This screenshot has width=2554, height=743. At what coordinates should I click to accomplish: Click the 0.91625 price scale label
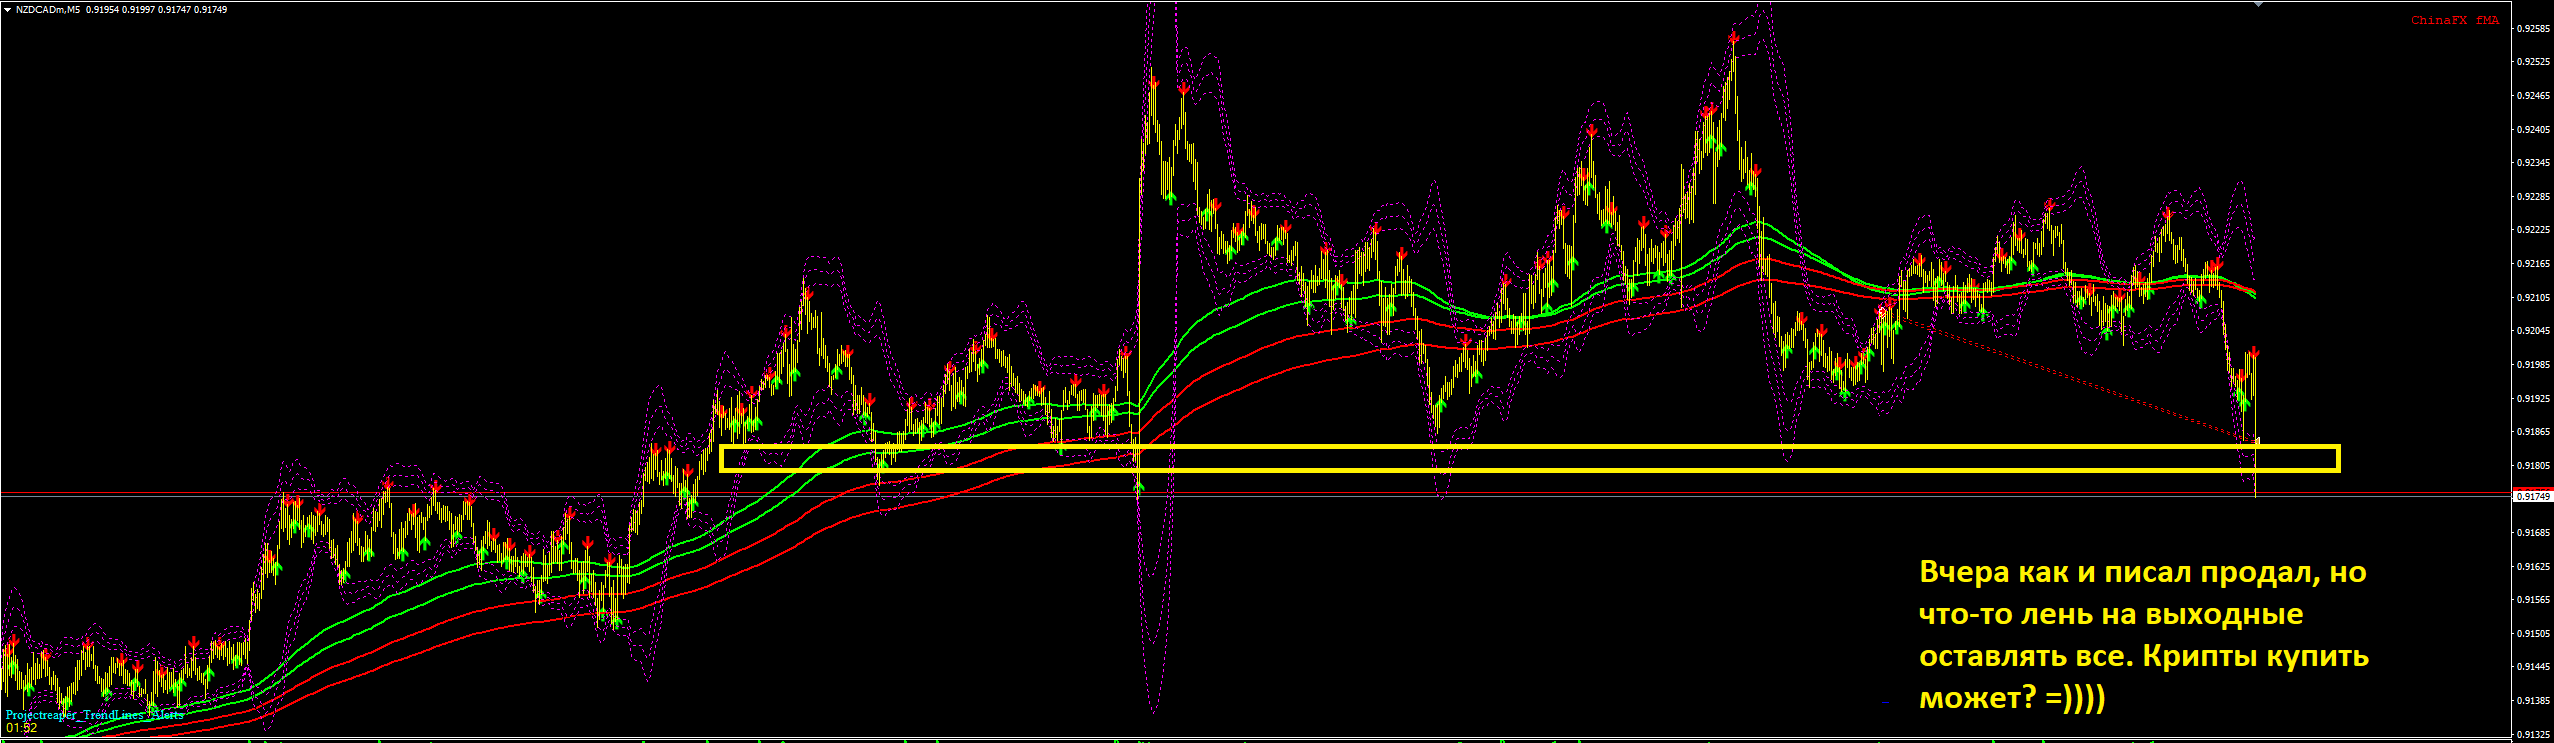(2533, 566)
